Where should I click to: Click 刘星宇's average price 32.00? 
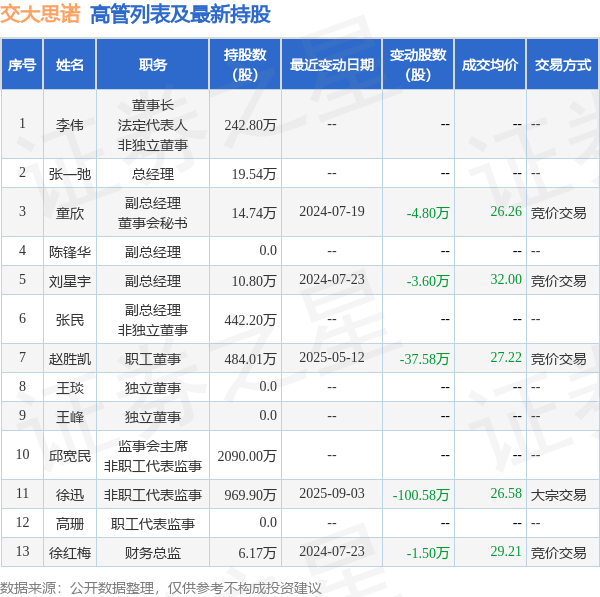(x=506, y=279)
